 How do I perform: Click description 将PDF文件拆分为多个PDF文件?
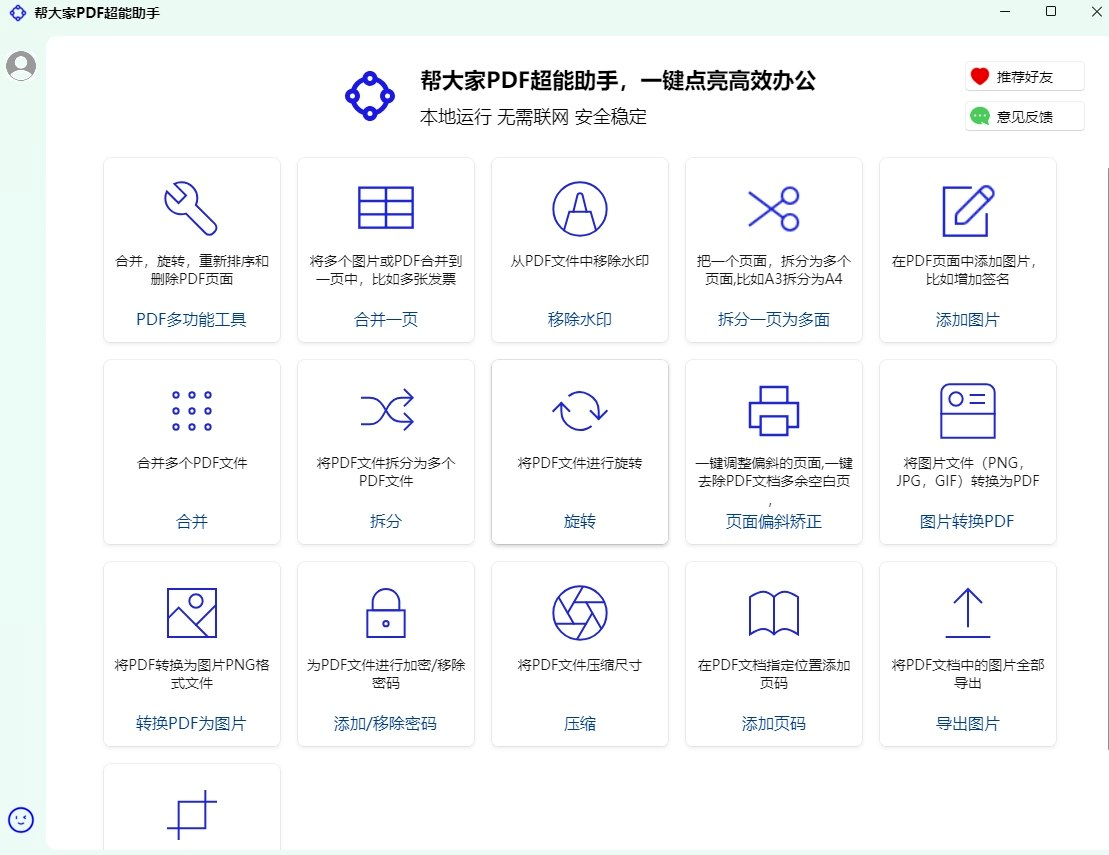(x=385, y=472)
